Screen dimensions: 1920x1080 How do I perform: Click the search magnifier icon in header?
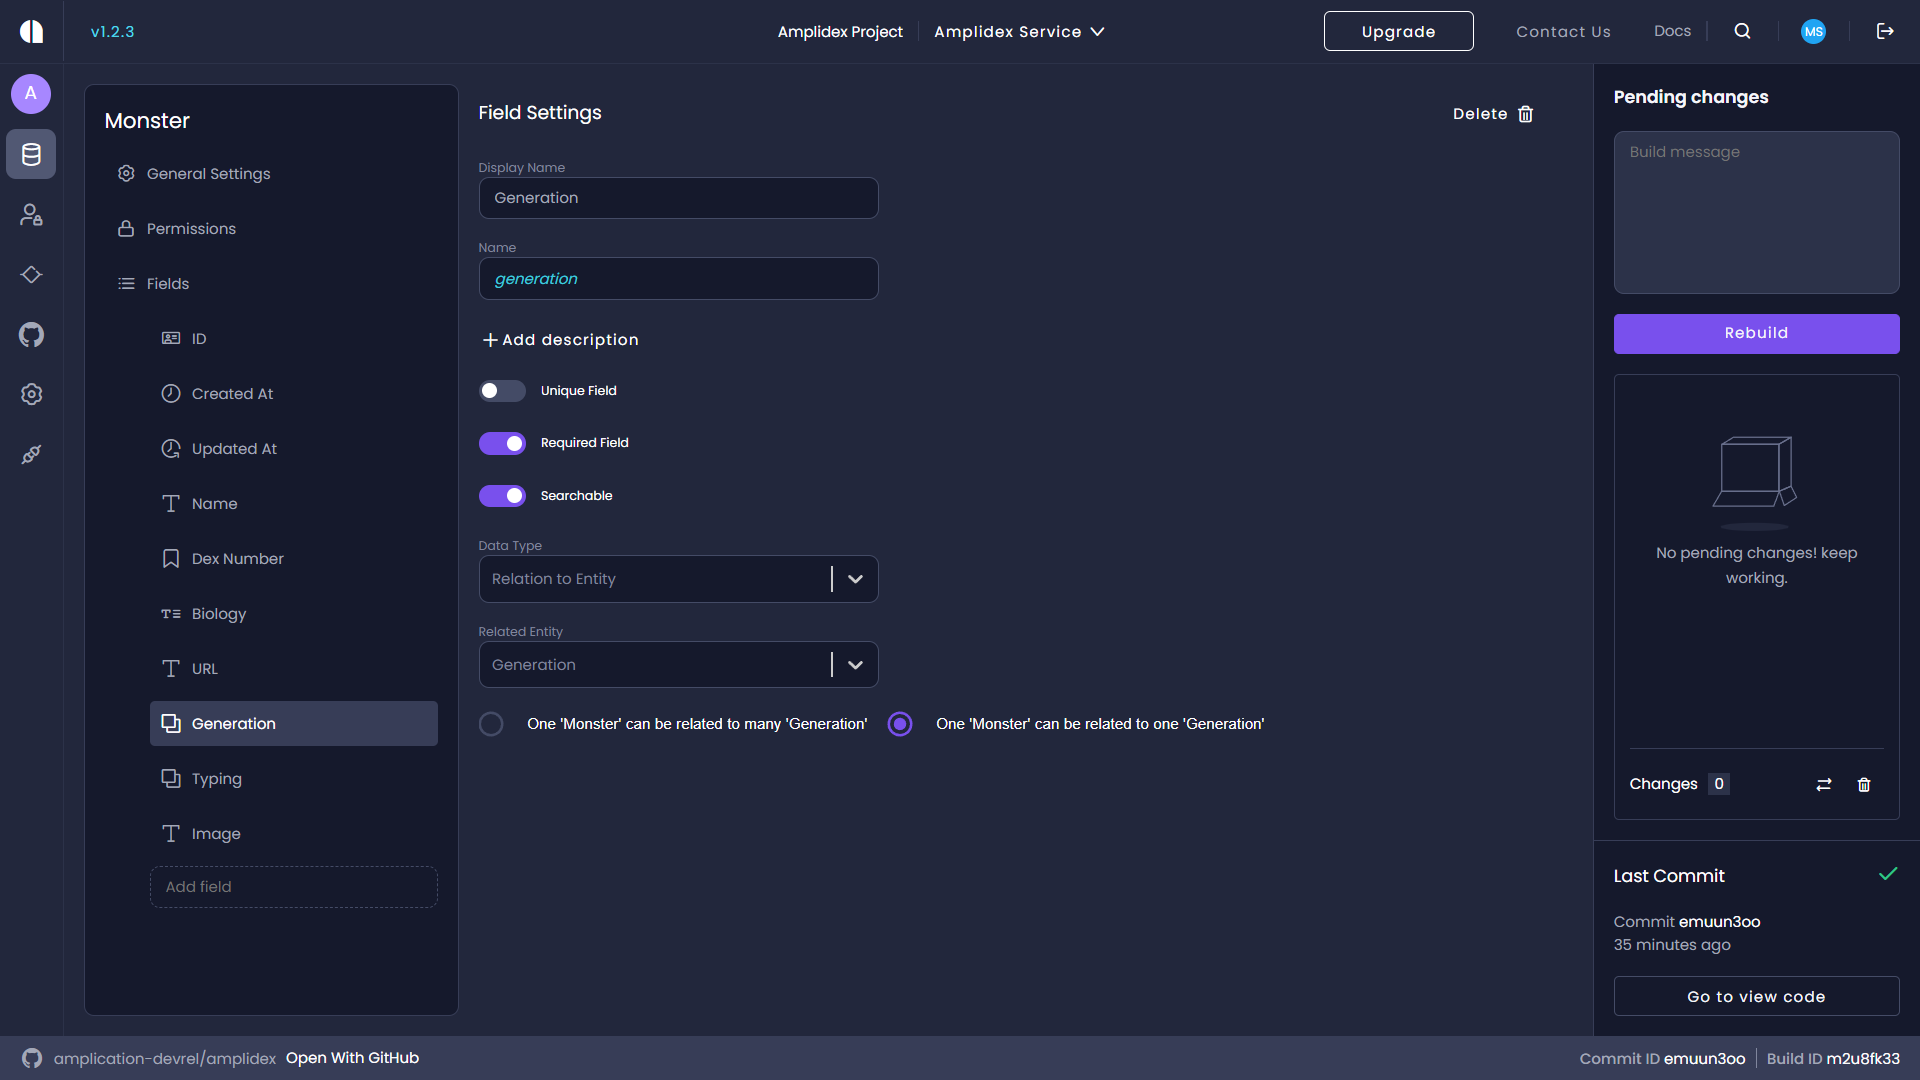(x=1742, y=31)
